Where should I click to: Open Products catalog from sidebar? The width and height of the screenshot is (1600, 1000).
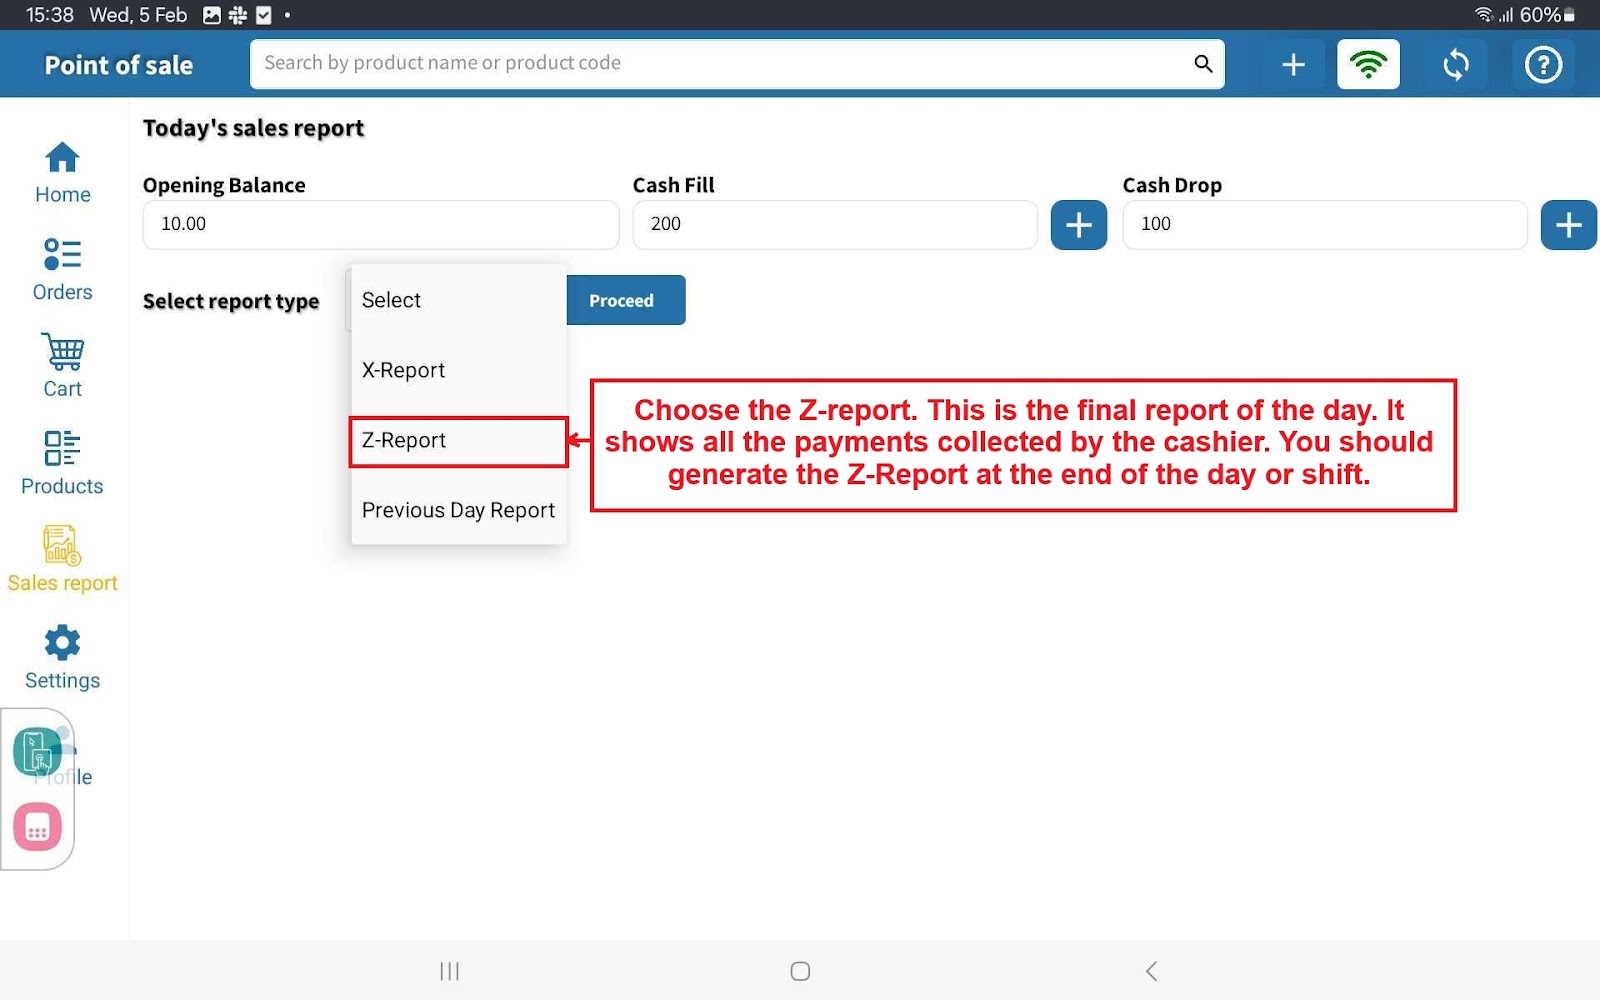[62, 462]
